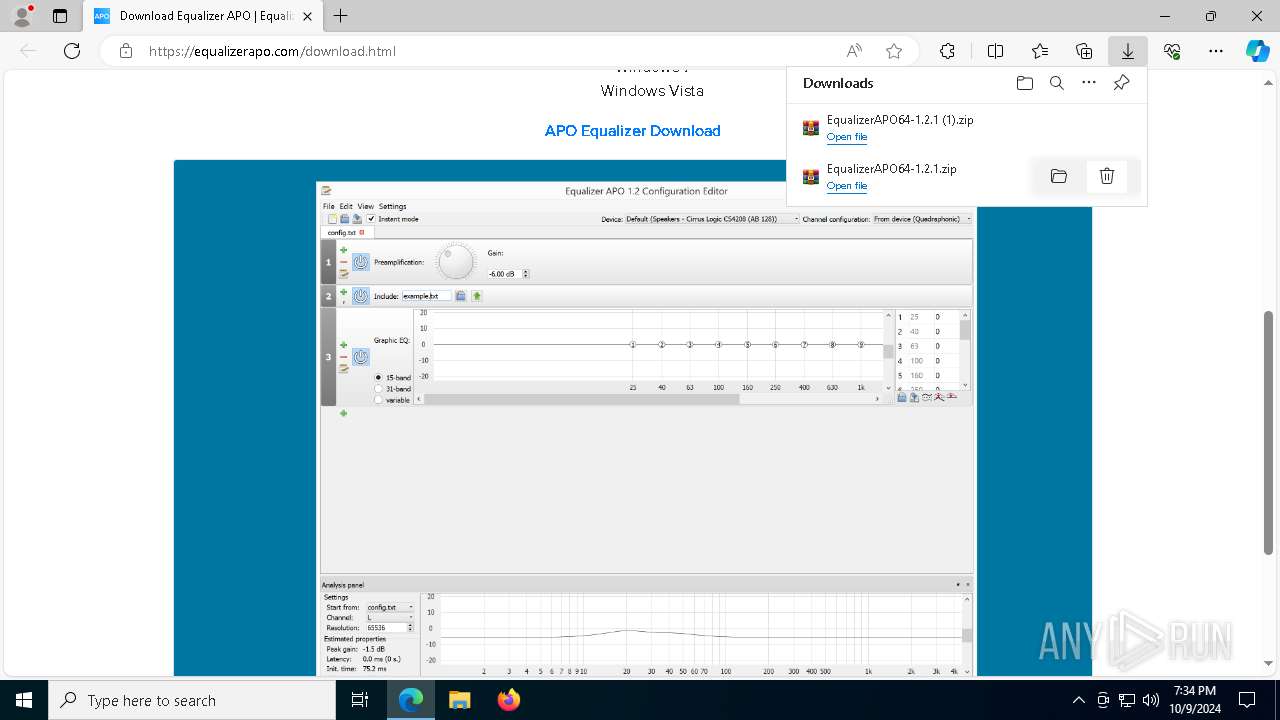Toggle Split screen in the toolbar

pos(995,51)
